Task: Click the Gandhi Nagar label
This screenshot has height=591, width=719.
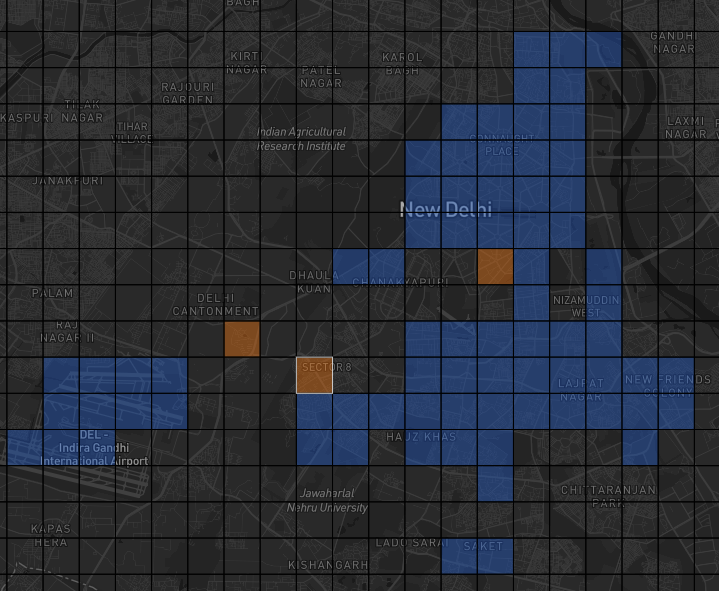Action: tap(674, 42)
